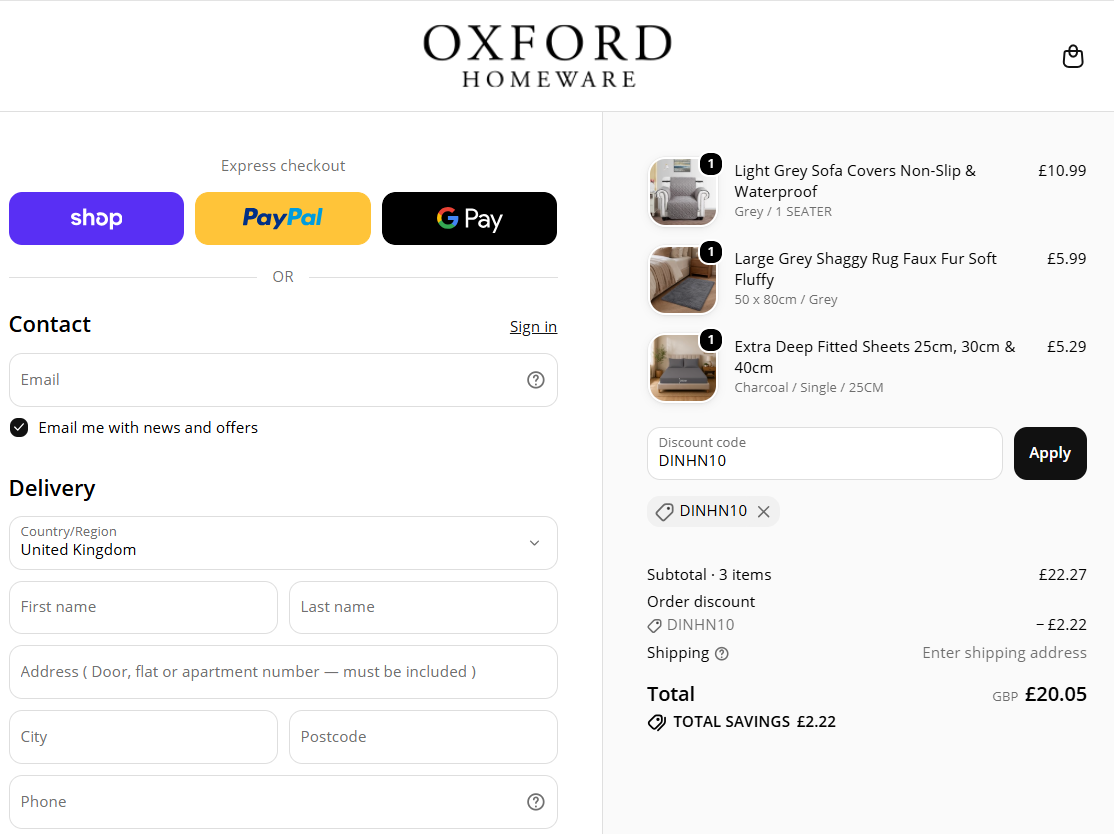Open Extra Deep Fitted Sheets thumbnail
This screenshot has width=1114, height=834.
click(683, 368)
